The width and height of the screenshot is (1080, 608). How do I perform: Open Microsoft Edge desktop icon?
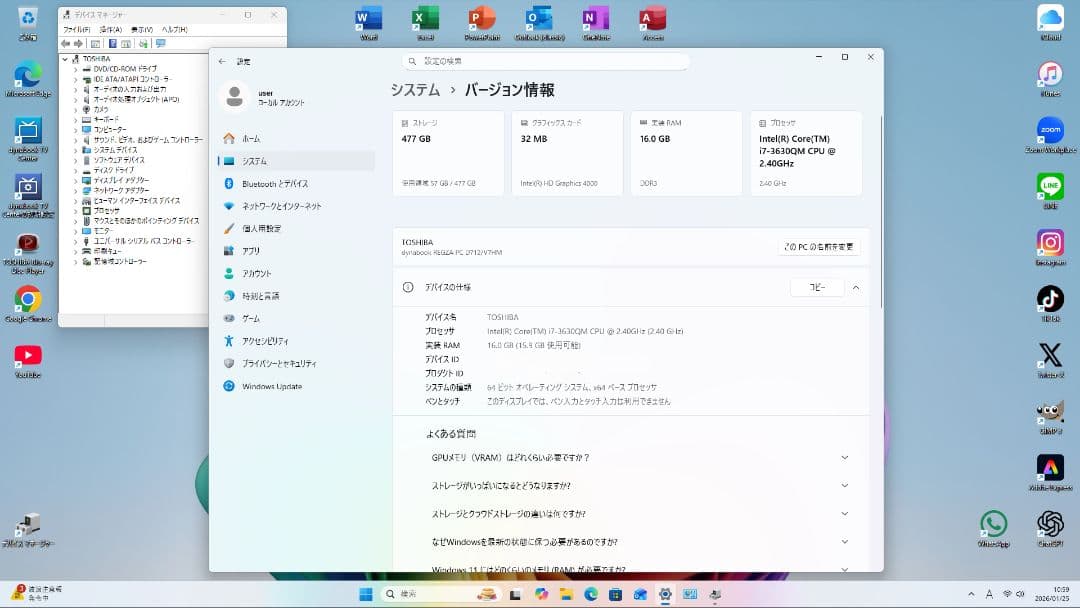(28, 78)
